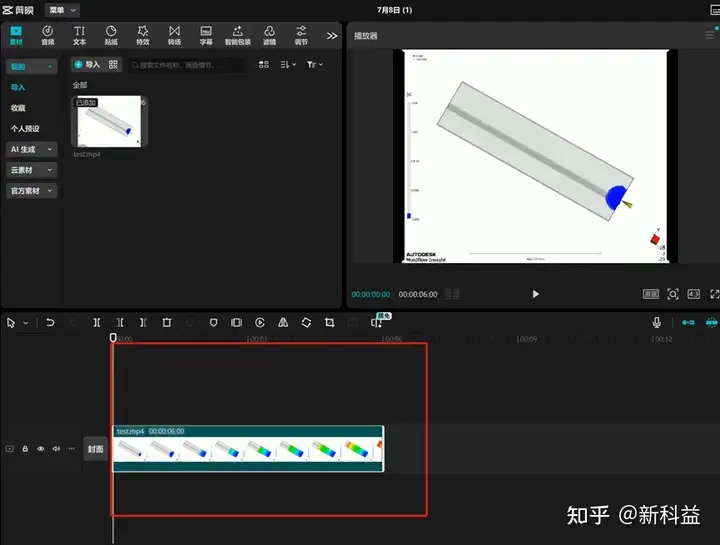Click the player play button
The image size is (720, 545).
(535, 294)
